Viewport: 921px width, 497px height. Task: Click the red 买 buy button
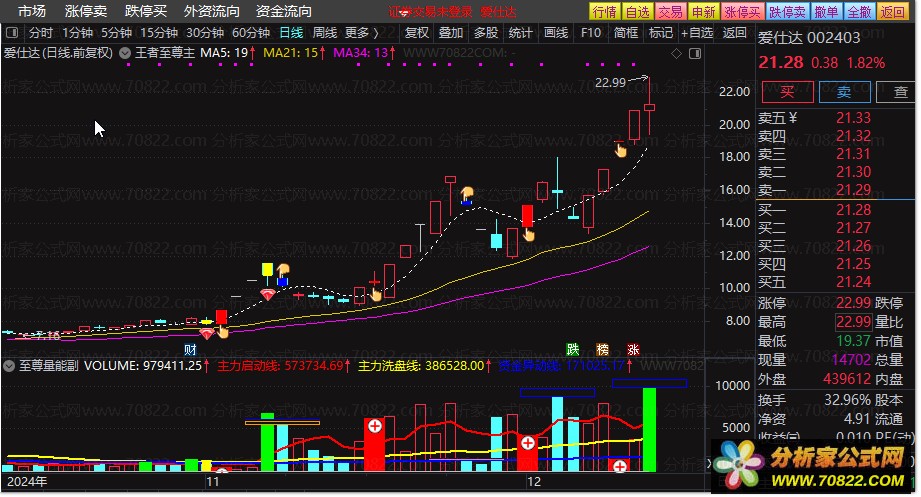787,92
